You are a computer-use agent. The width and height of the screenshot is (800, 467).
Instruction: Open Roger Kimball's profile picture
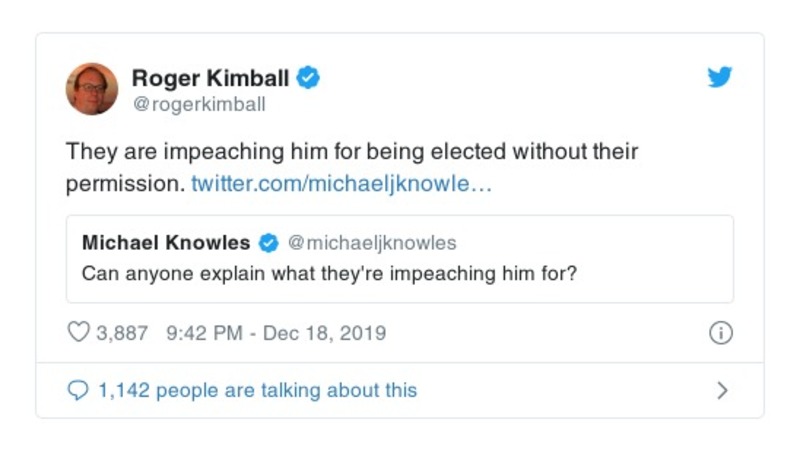tap(92, 88)
